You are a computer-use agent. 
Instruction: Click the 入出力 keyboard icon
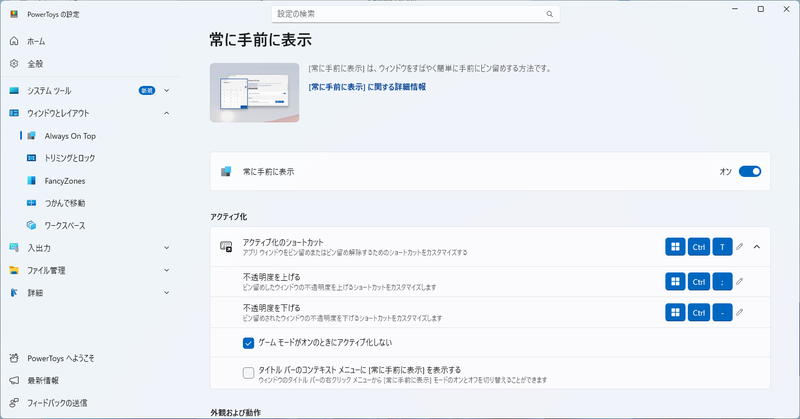pyautogui.click(x=14, y=248)
